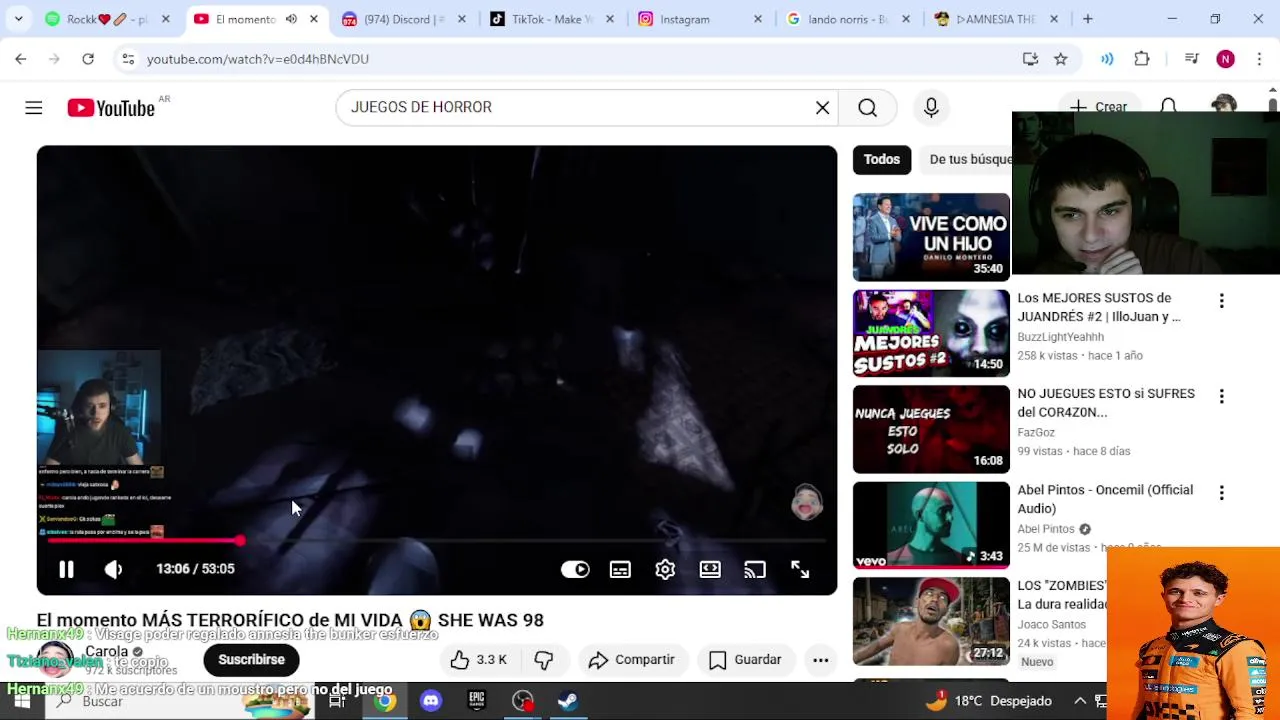Open BuzzLightYeahhh channel name
Screen dimensions: 1280x720
1060,337
